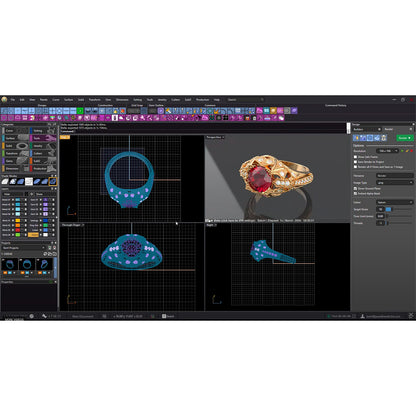The image size is (416, 416).
Task: Toggle the ground plane checkbox
Action: pos(355,188)
